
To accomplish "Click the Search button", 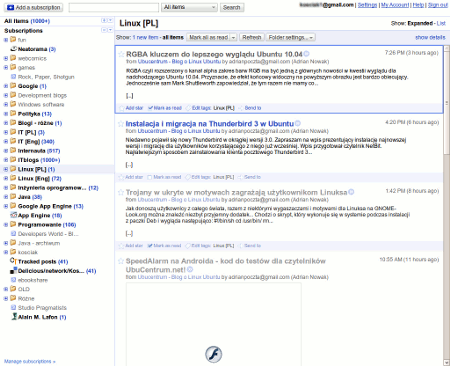I will coord(232,7).
